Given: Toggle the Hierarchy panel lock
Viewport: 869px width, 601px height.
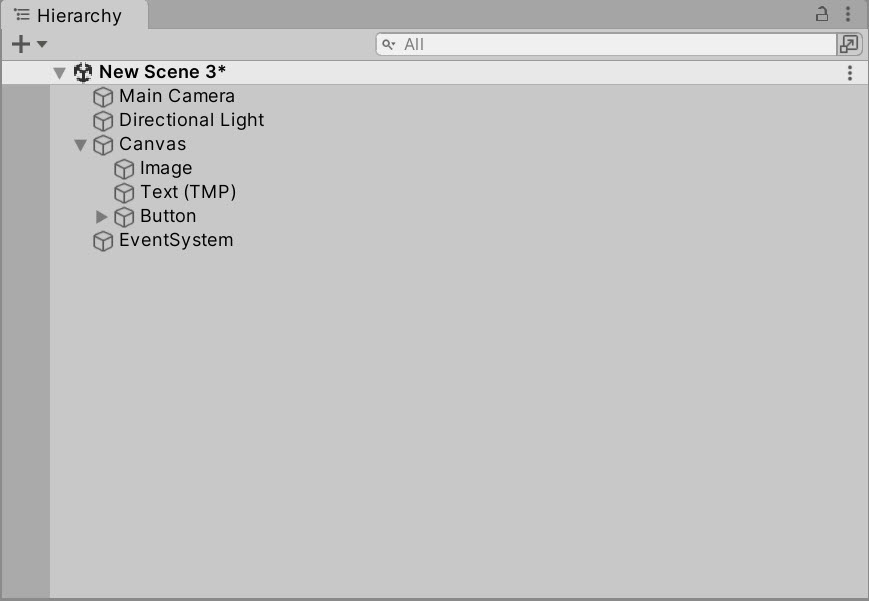Looking at the screenshot, I should click(x=822, y=14).
